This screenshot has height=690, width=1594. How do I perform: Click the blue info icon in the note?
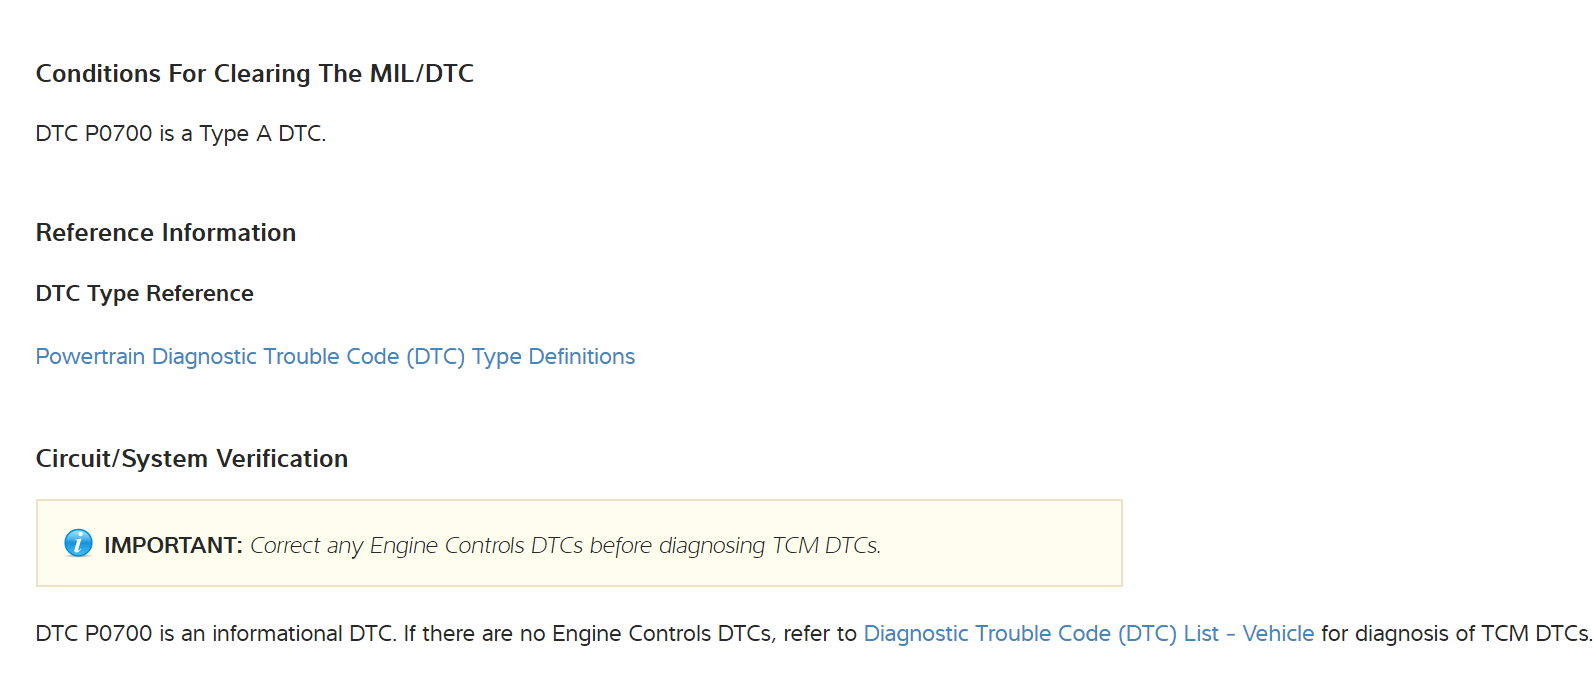coord(78,543)
